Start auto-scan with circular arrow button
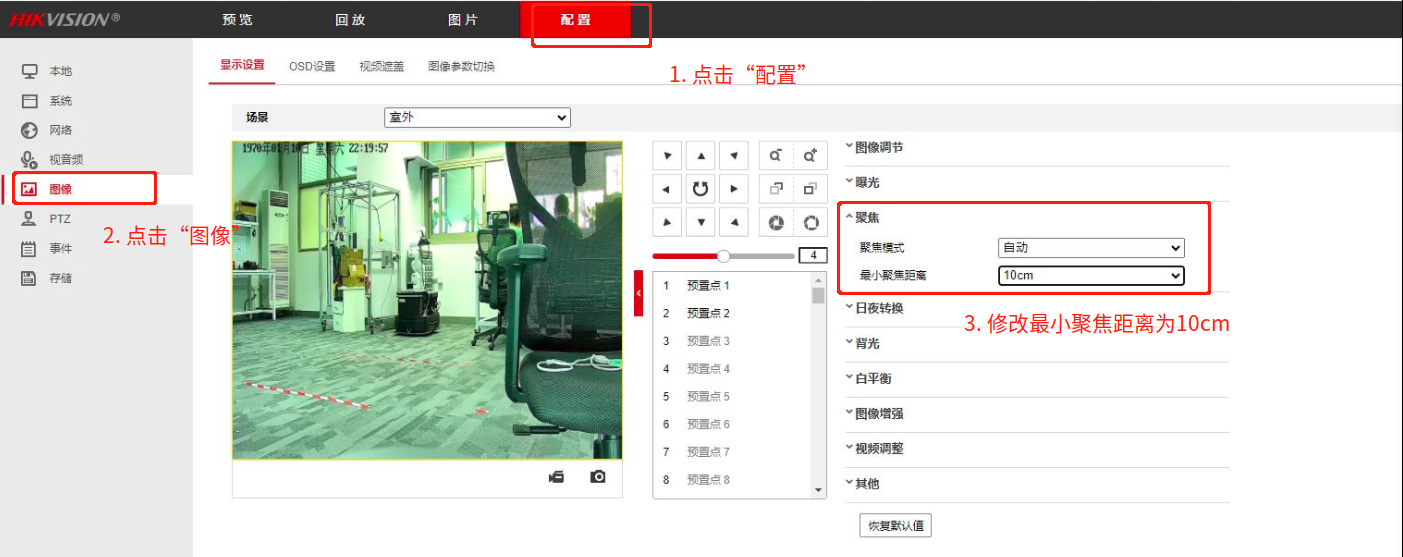The image size is (1403, 557). pos(701,188)
